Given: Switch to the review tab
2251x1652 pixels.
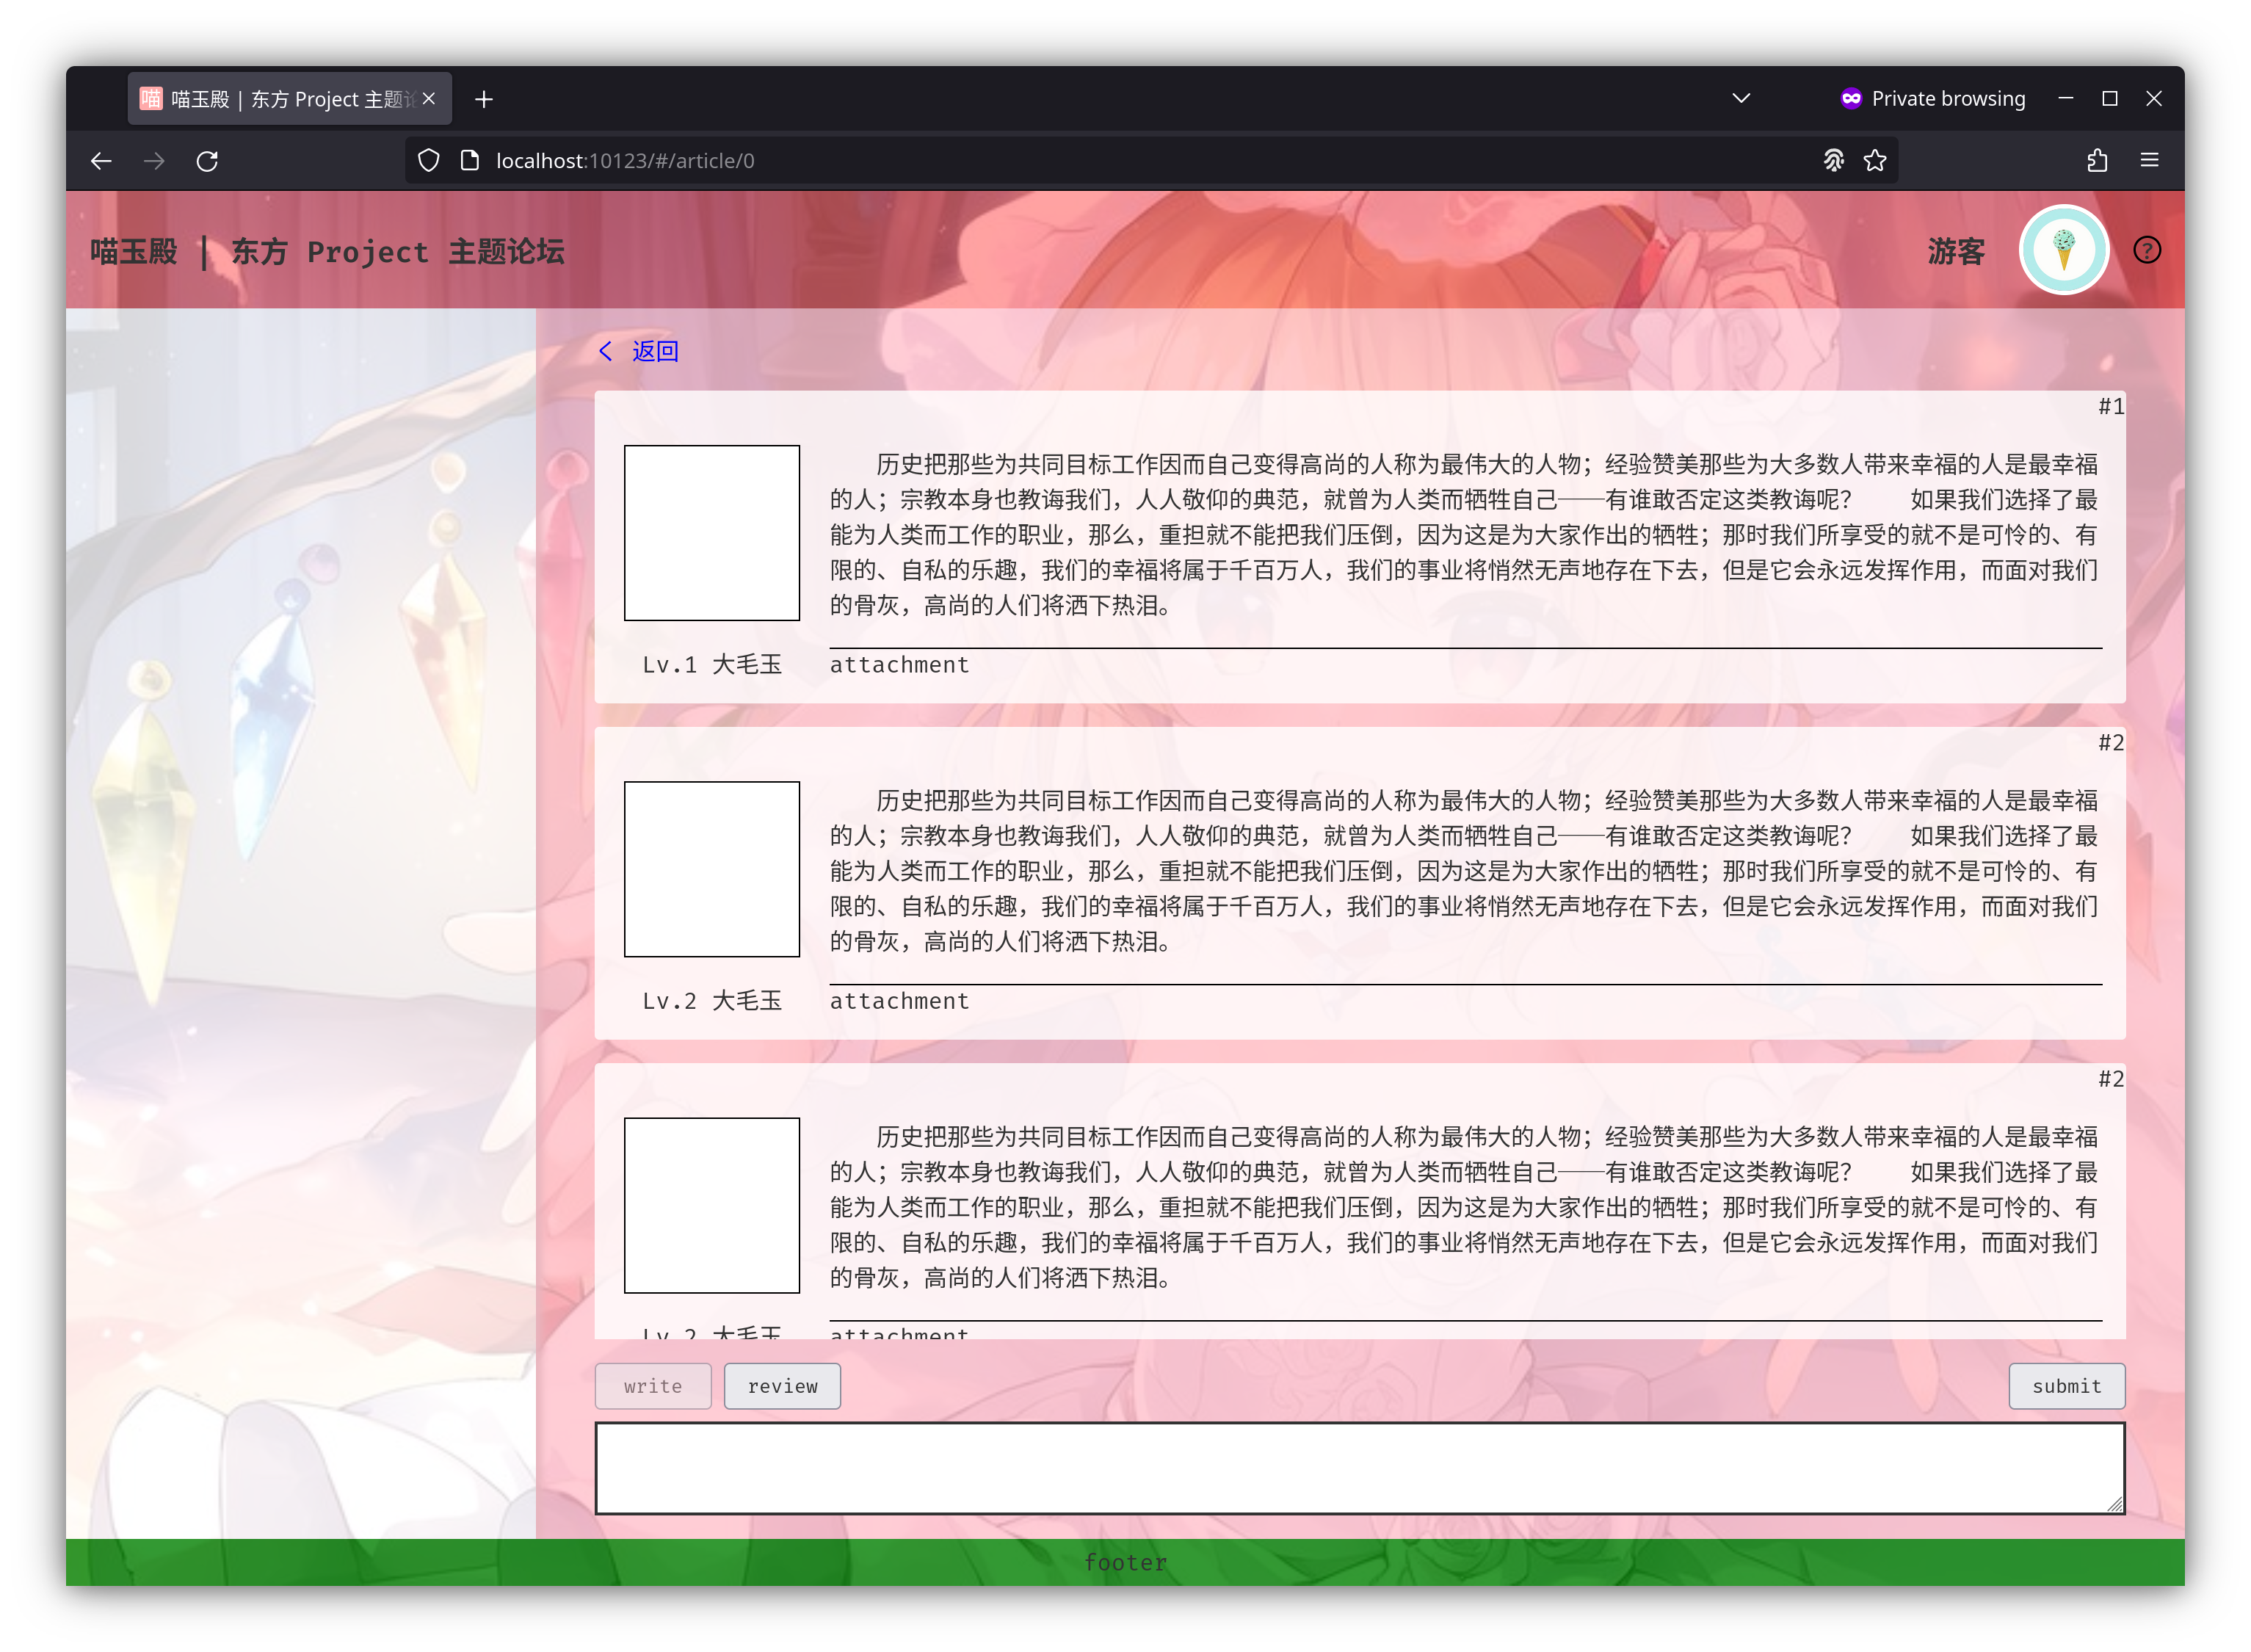Looking at the screenshot, I should coord(782,1386).
